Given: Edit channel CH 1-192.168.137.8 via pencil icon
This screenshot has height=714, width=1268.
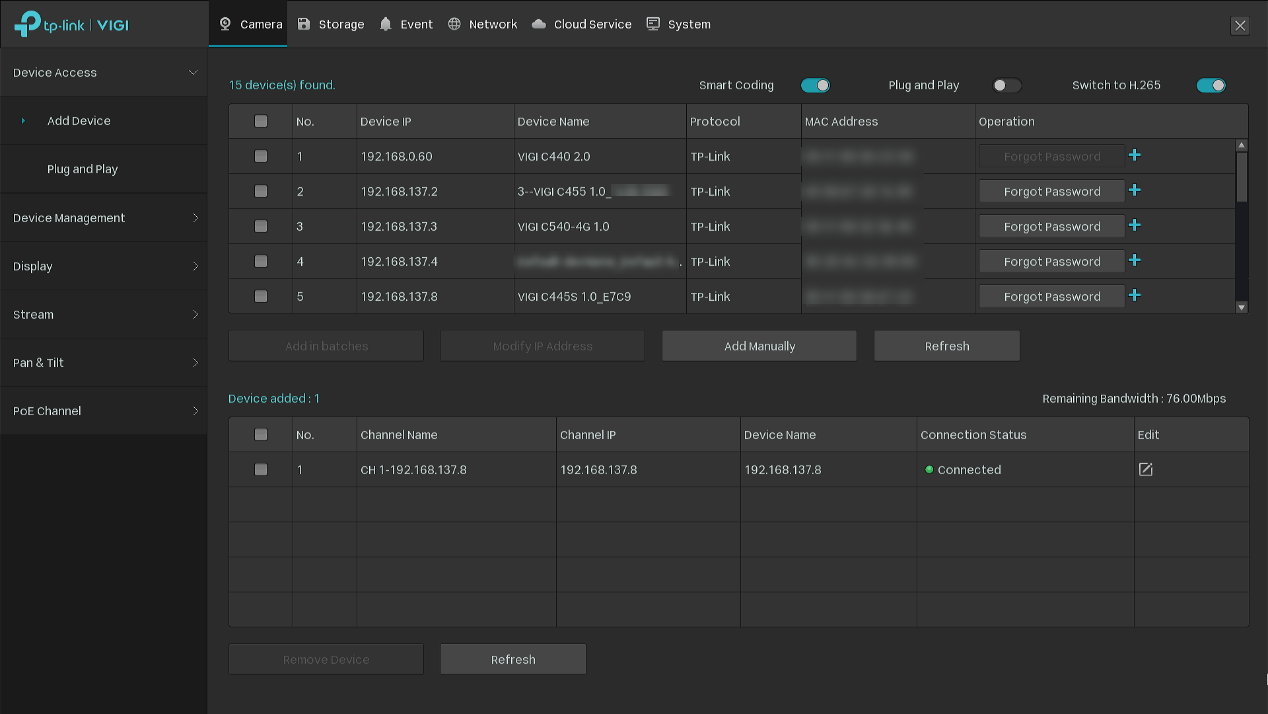Looking at the screenshot, I should [x=1145, y=468].
